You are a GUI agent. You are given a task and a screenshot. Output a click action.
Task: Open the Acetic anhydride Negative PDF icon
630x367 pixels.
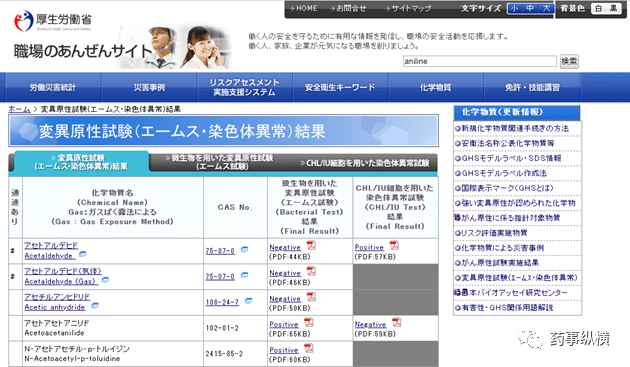(x=311, y=297)
